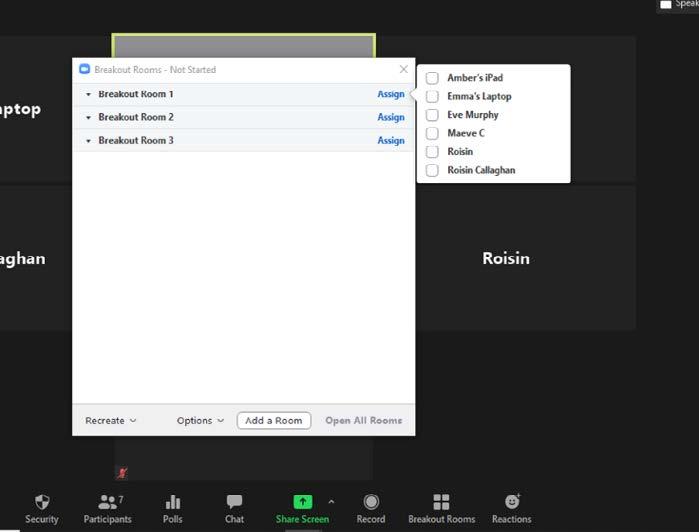The image size is (699, 532).
Task: Click the name Amber's iPad in the assign list
Action: click(x=475, y=78)
